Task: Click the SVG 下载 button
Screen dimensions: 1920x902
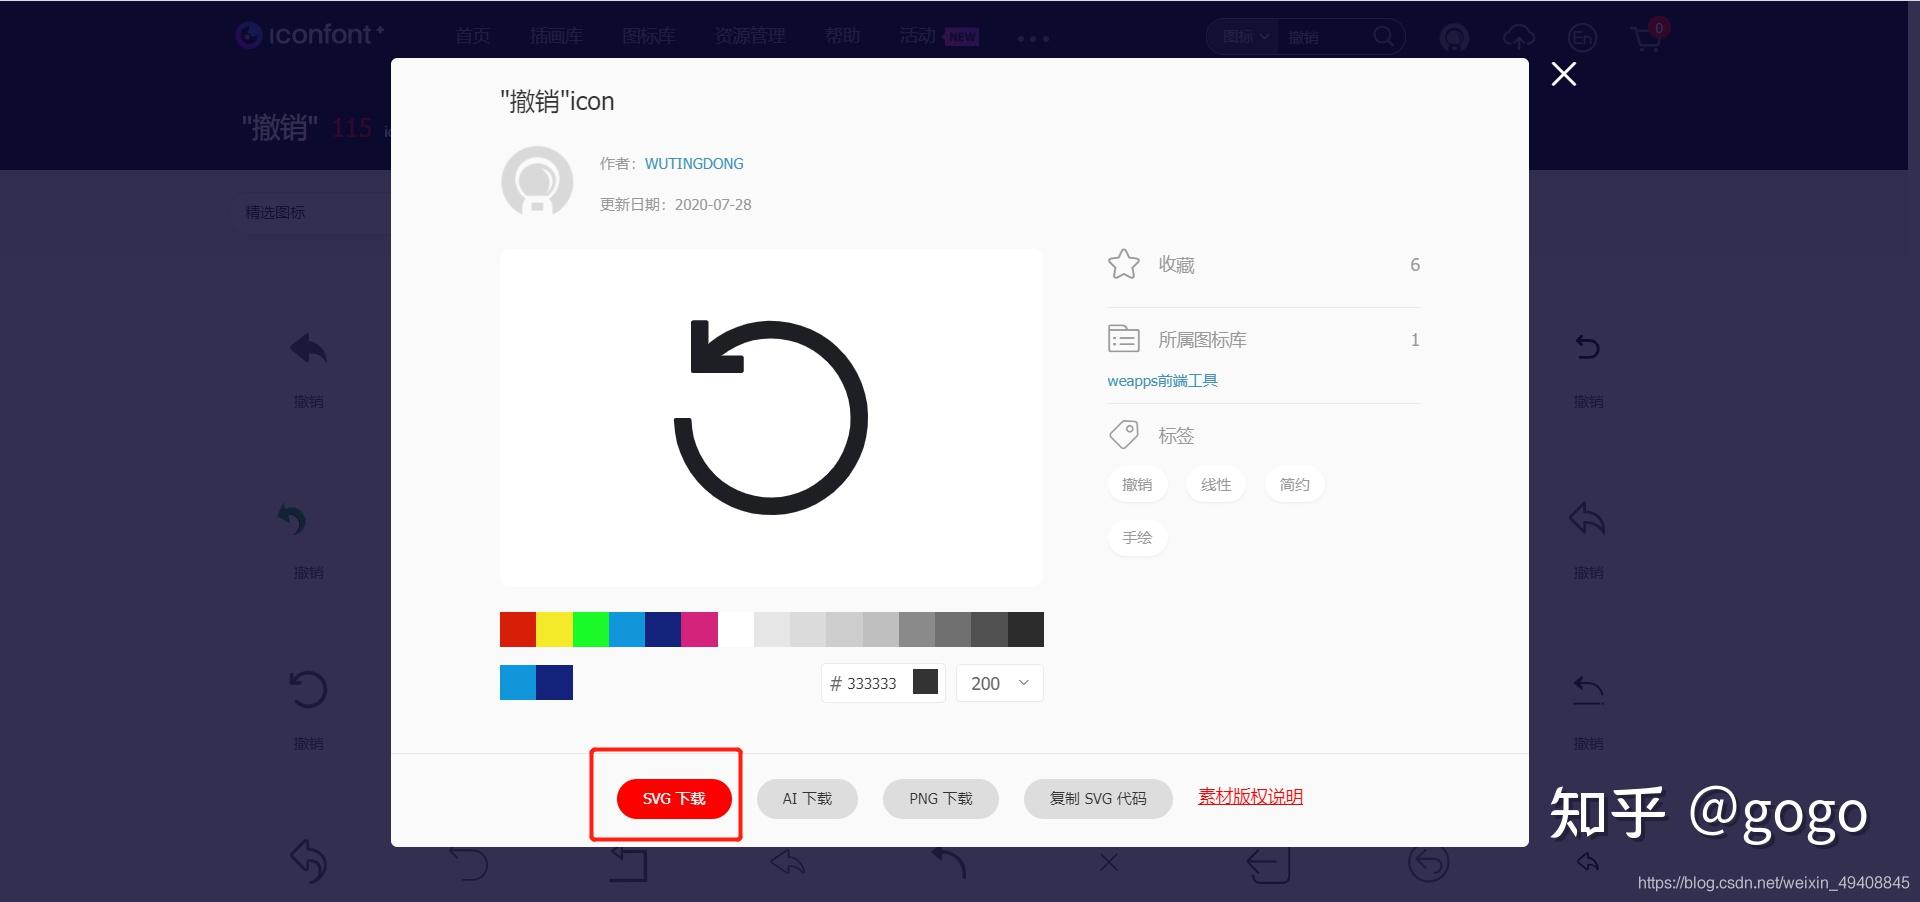Action: (x=672, y=798)
